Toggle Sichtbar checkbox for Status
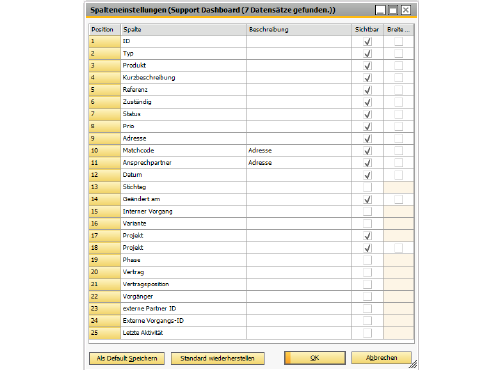Viewport: 502px width, 370px height. (x=367, y=114)
